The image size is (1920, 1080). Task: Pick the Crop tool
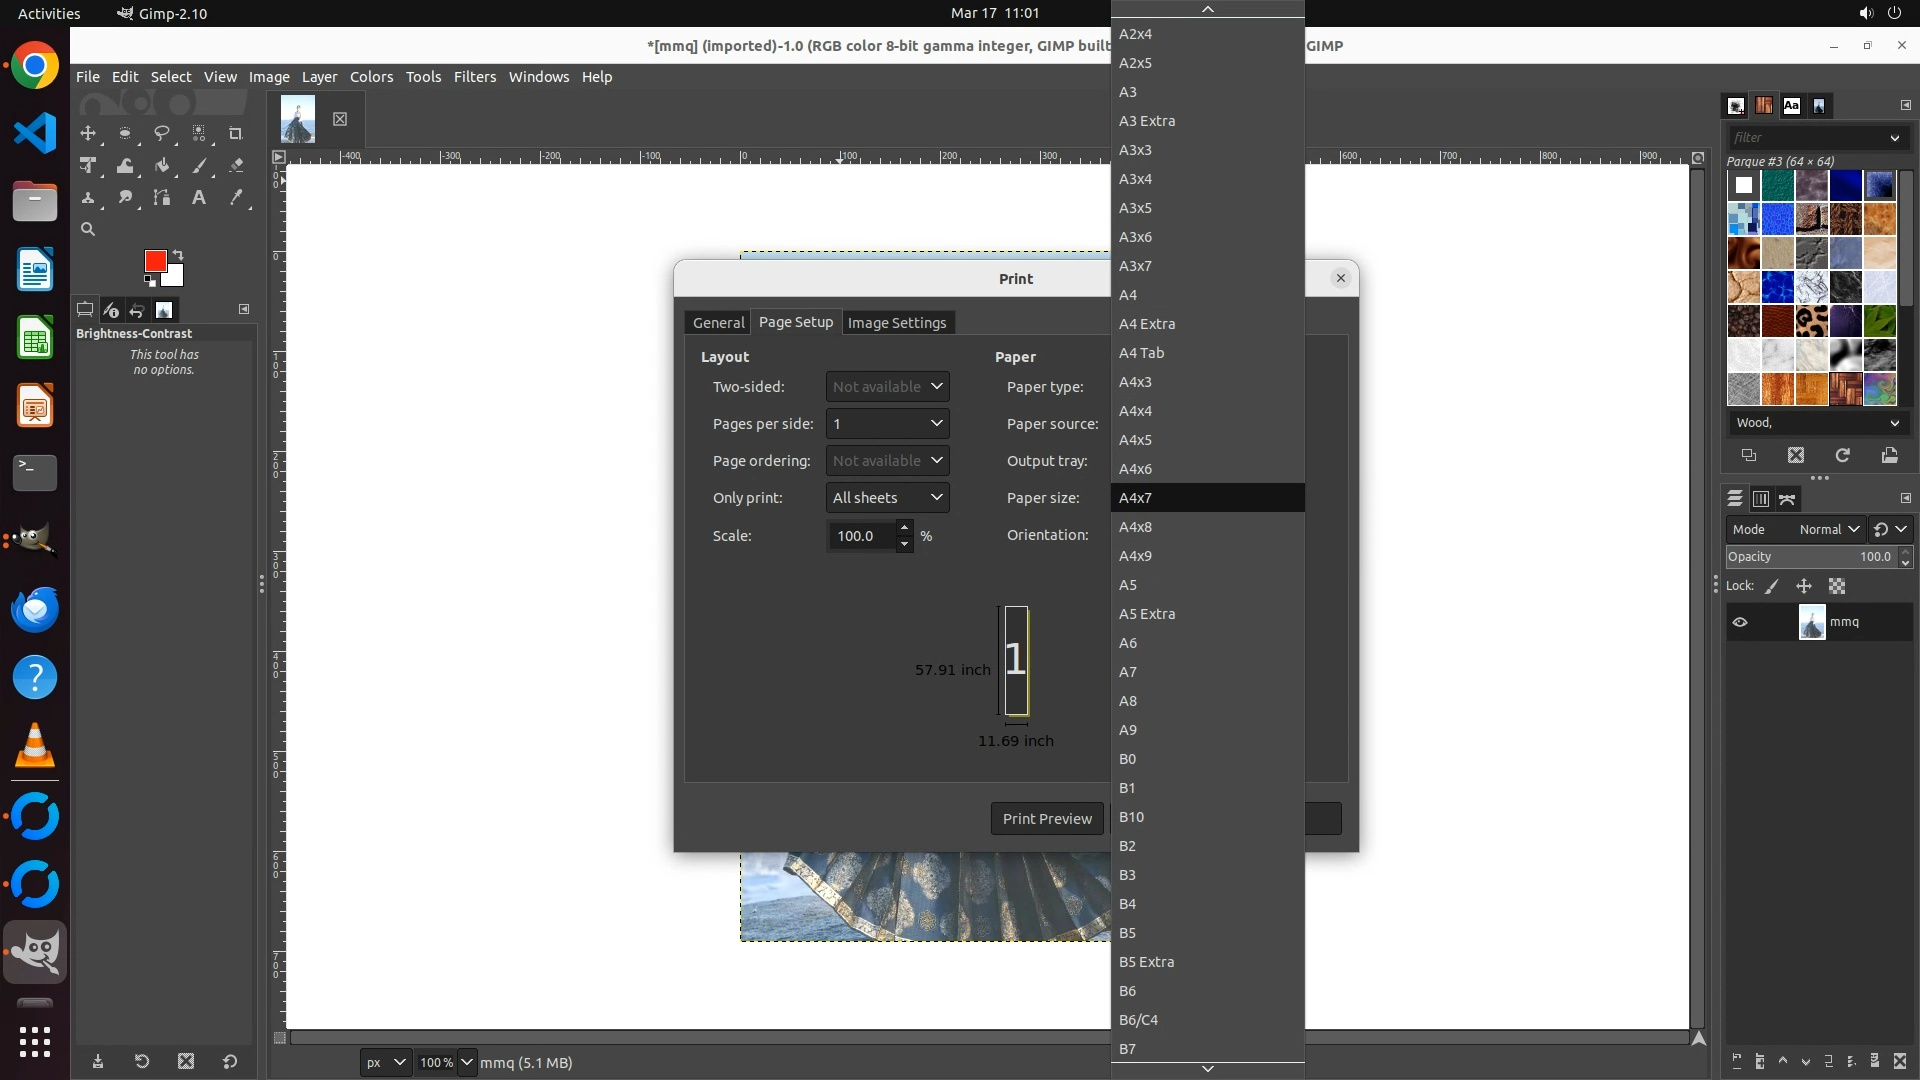click(236, 133)
